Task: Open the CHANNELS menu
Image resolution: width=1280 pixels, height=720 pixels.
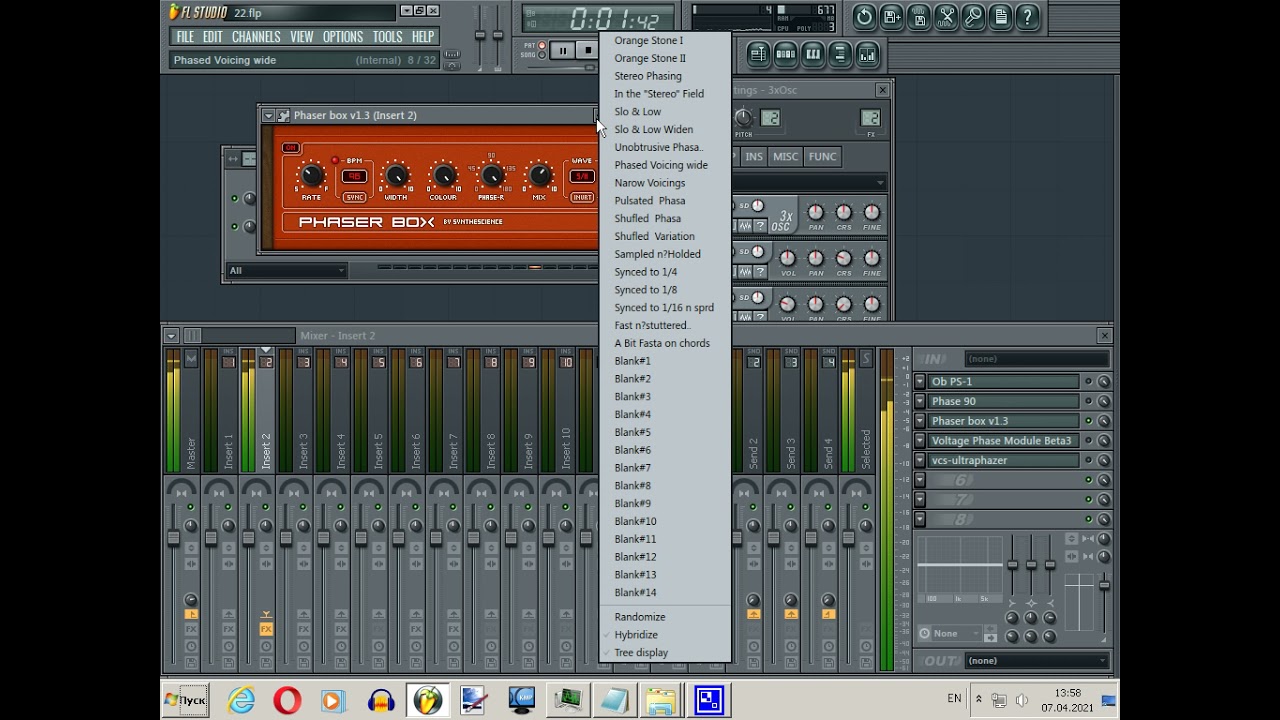Action: click(256, 37)
